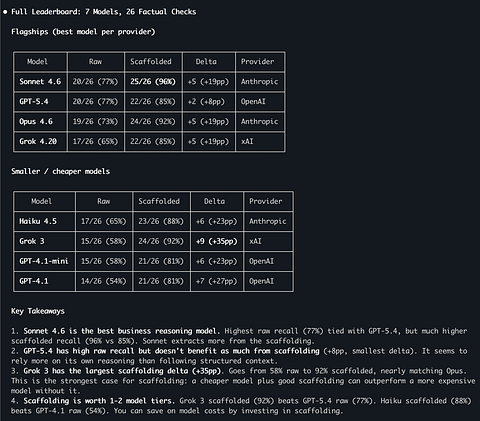Click the white bullet before Full Leaderboard
The height and width of the screenshot is (421, 480).
click(x=5, y=12)
